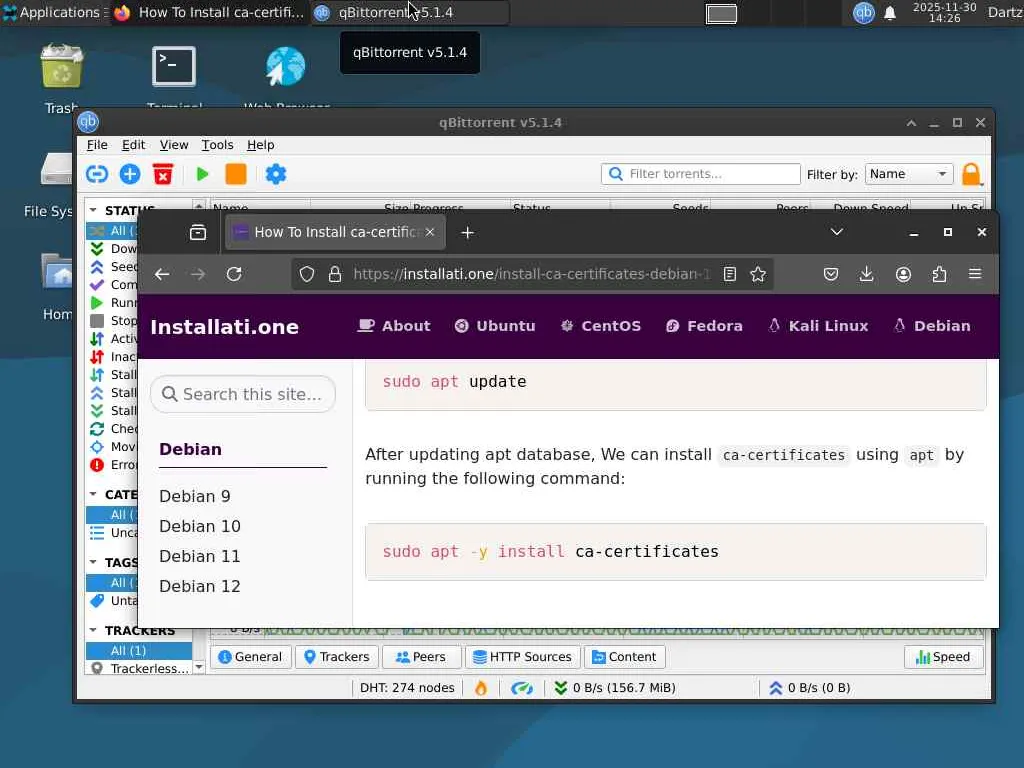Open the Firefox hamburger menu
Screen dimensions: 1024x768
click(x=975, y=274)
